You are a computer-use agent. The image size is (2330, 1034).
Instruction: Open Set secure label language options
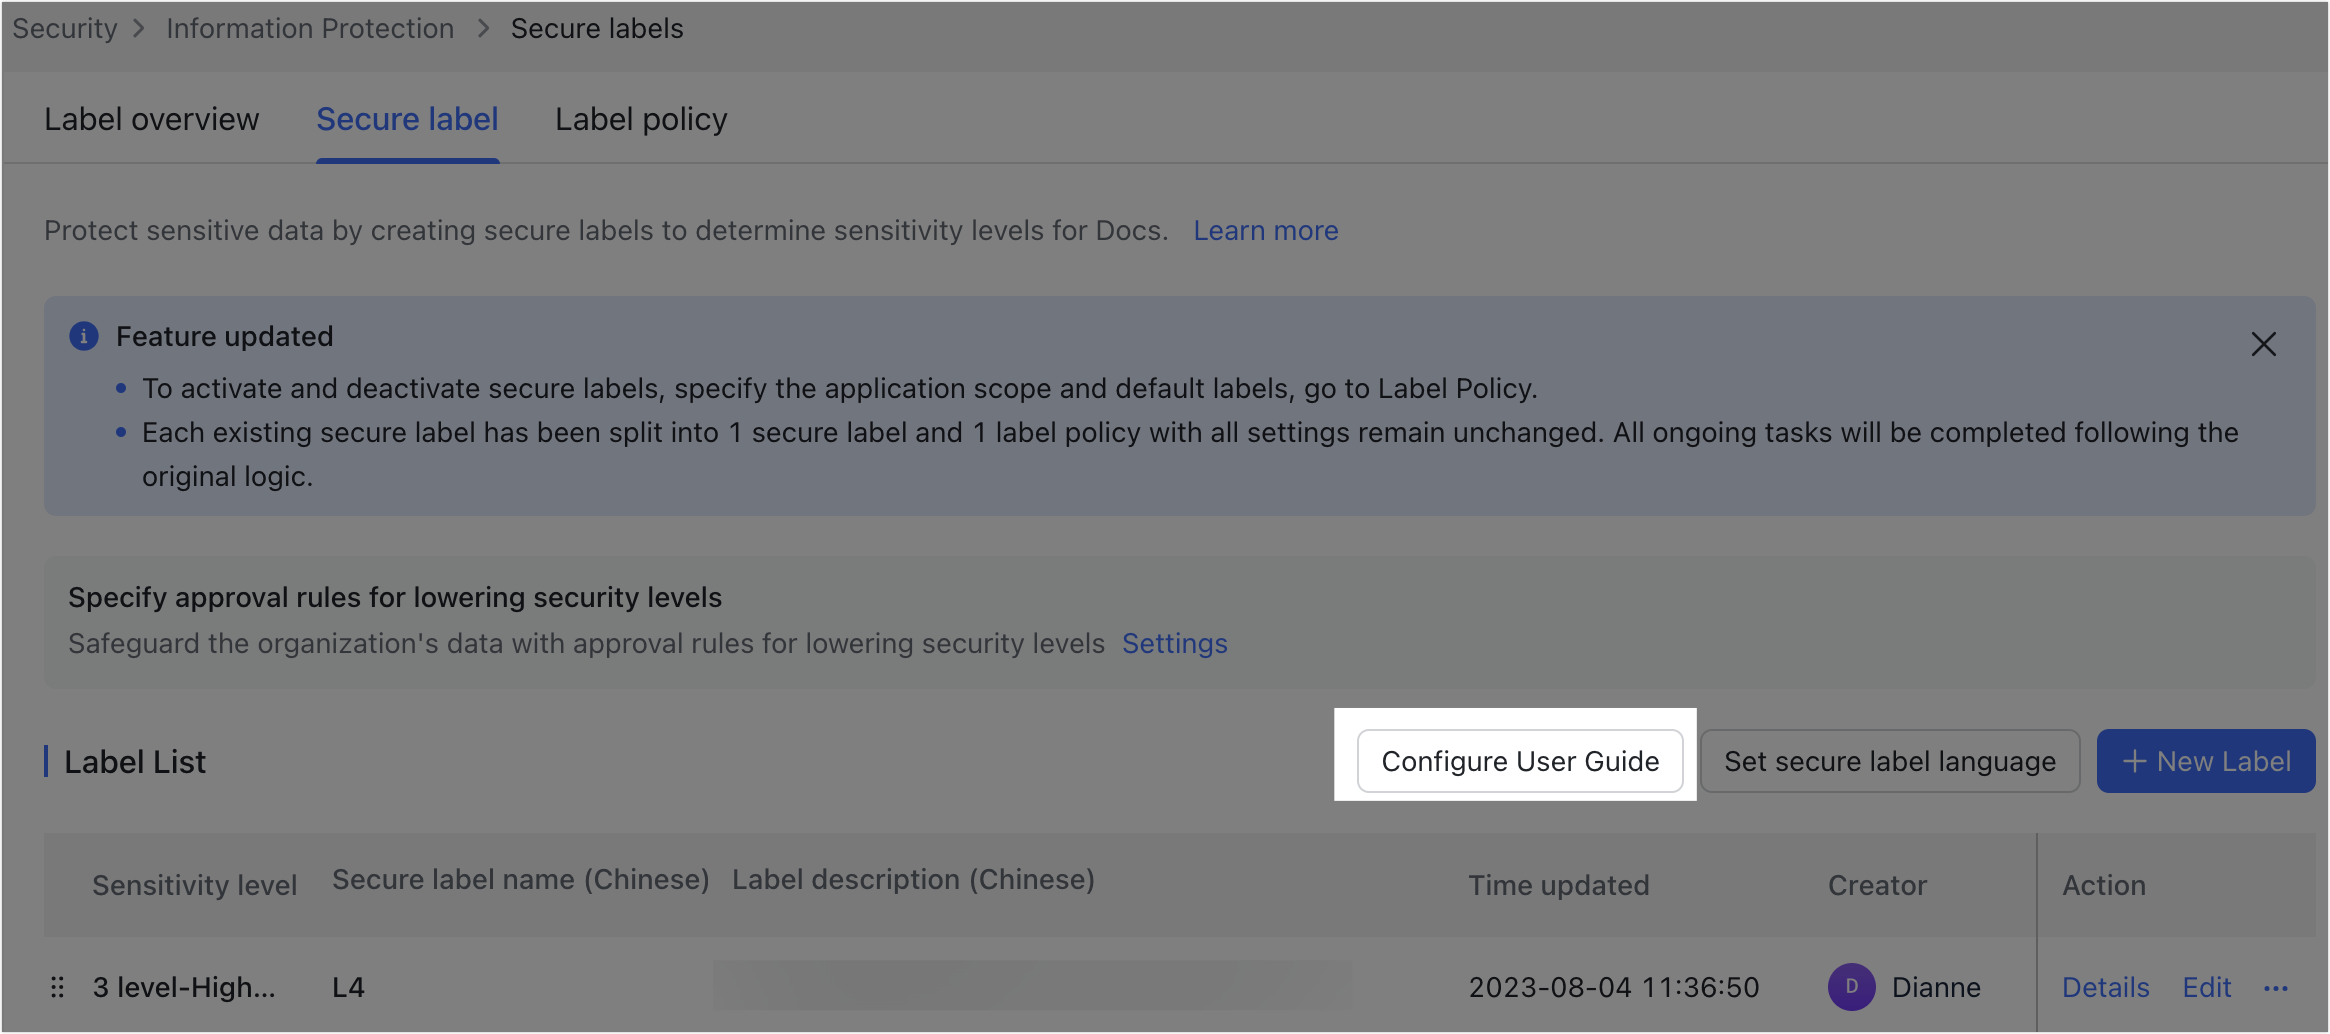pyautogui.click(x=1890, y=761)
